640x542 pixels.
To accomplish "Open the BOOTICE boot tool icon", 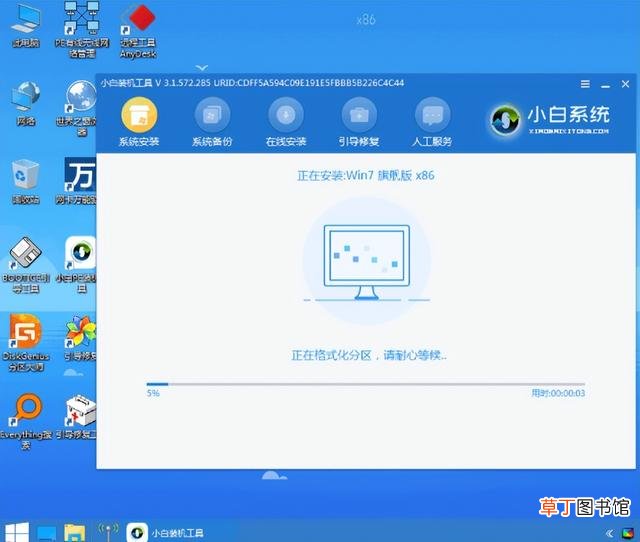I will click(x=25, y=264).
